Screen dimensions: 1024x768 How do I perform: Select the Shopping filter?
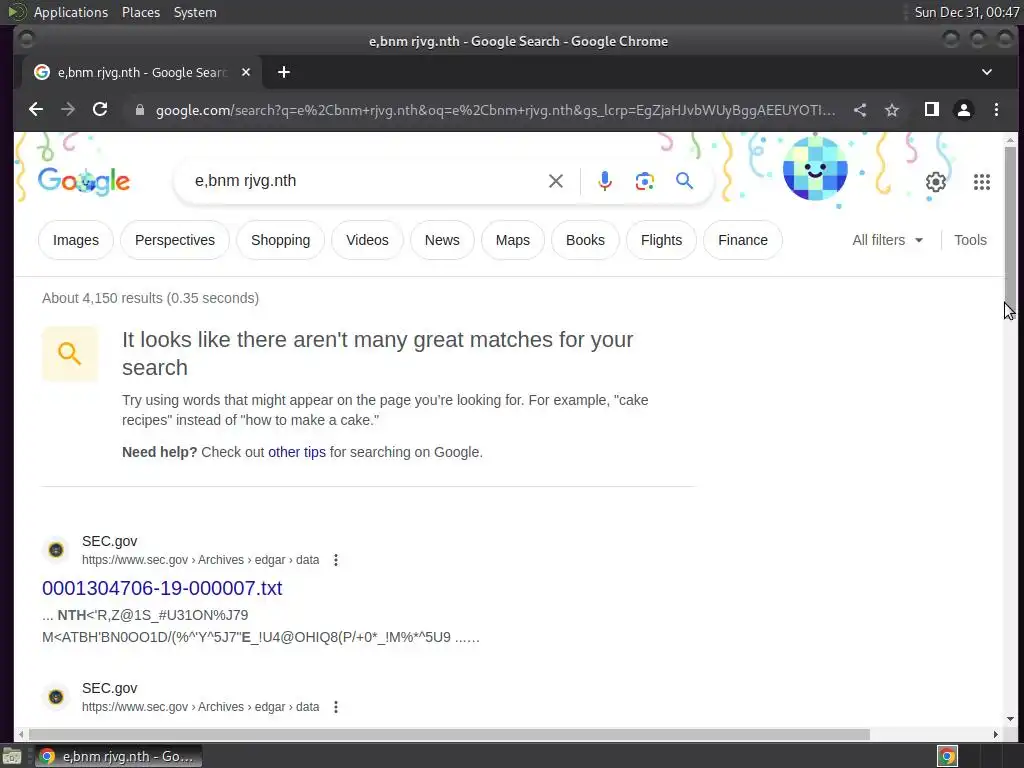pyautogui.click(x=281, y=240)
